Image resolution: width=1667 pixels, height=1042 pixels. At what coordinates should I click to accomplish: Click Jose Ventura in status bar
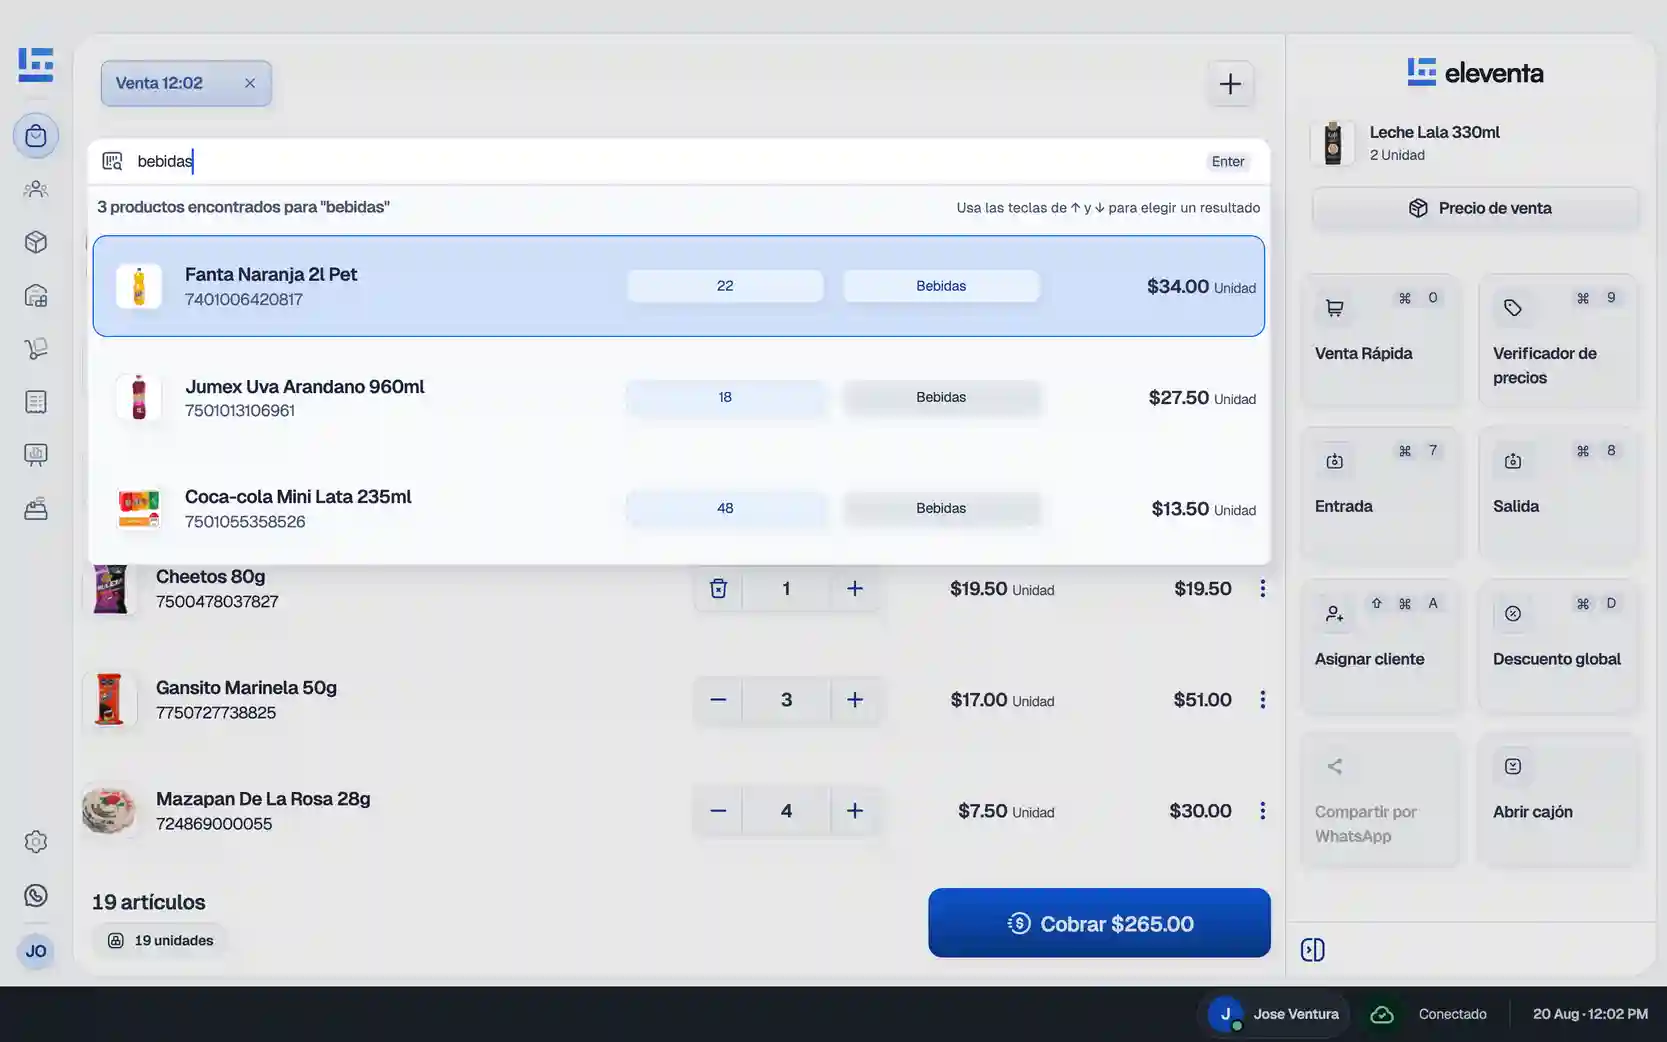pos(1274,1014)
